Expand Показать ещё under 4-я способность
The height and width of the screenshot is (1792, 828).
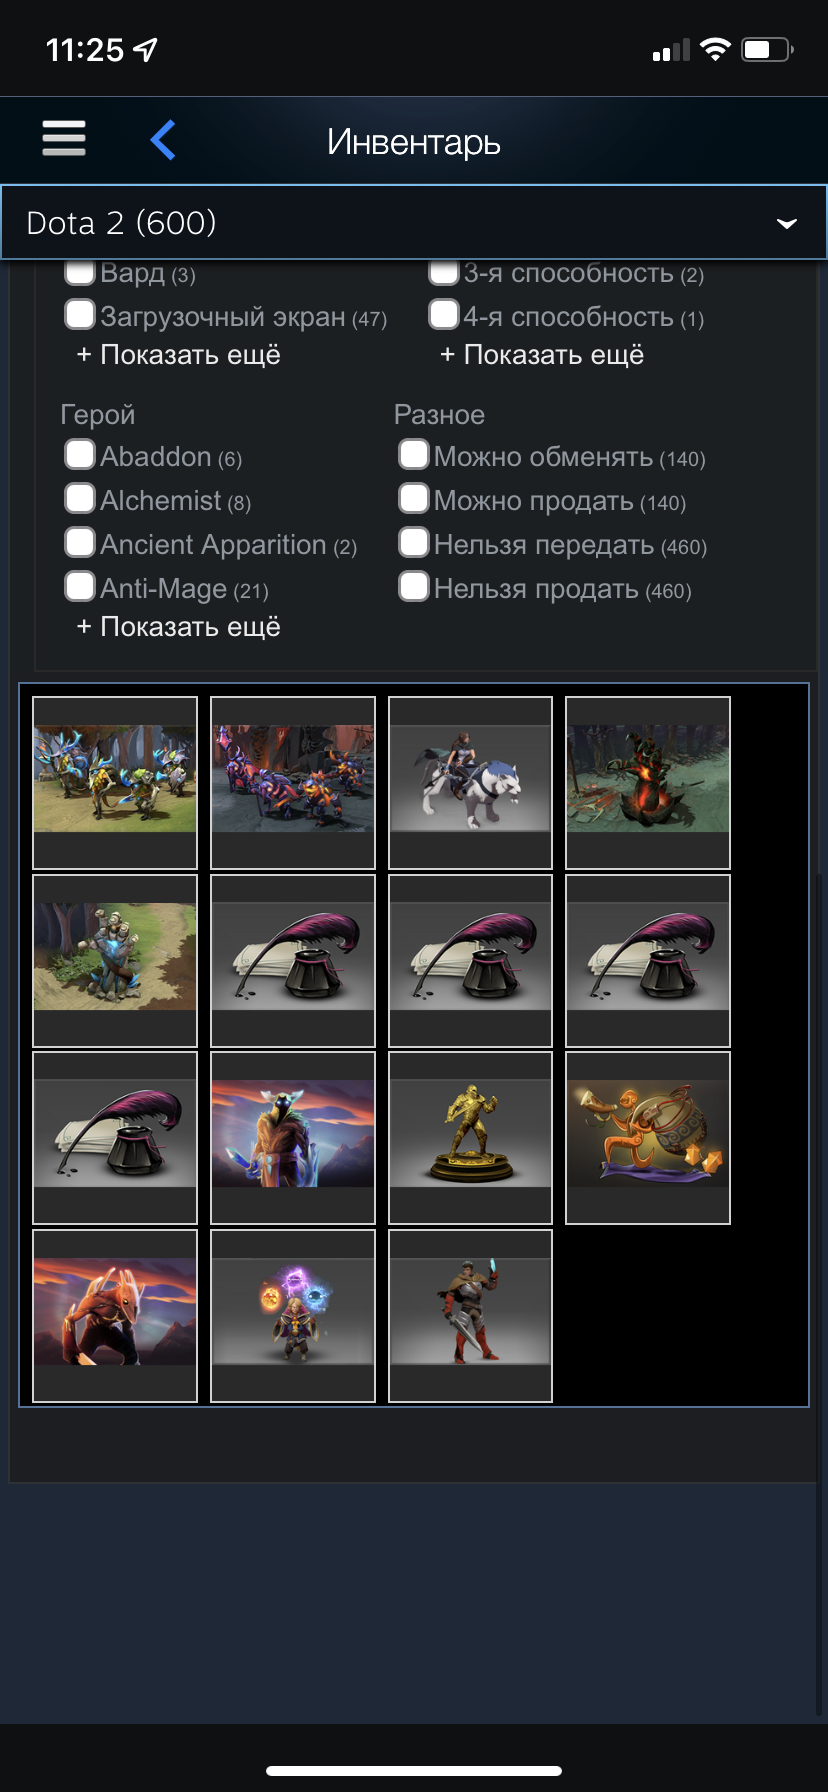coord(541,355)
